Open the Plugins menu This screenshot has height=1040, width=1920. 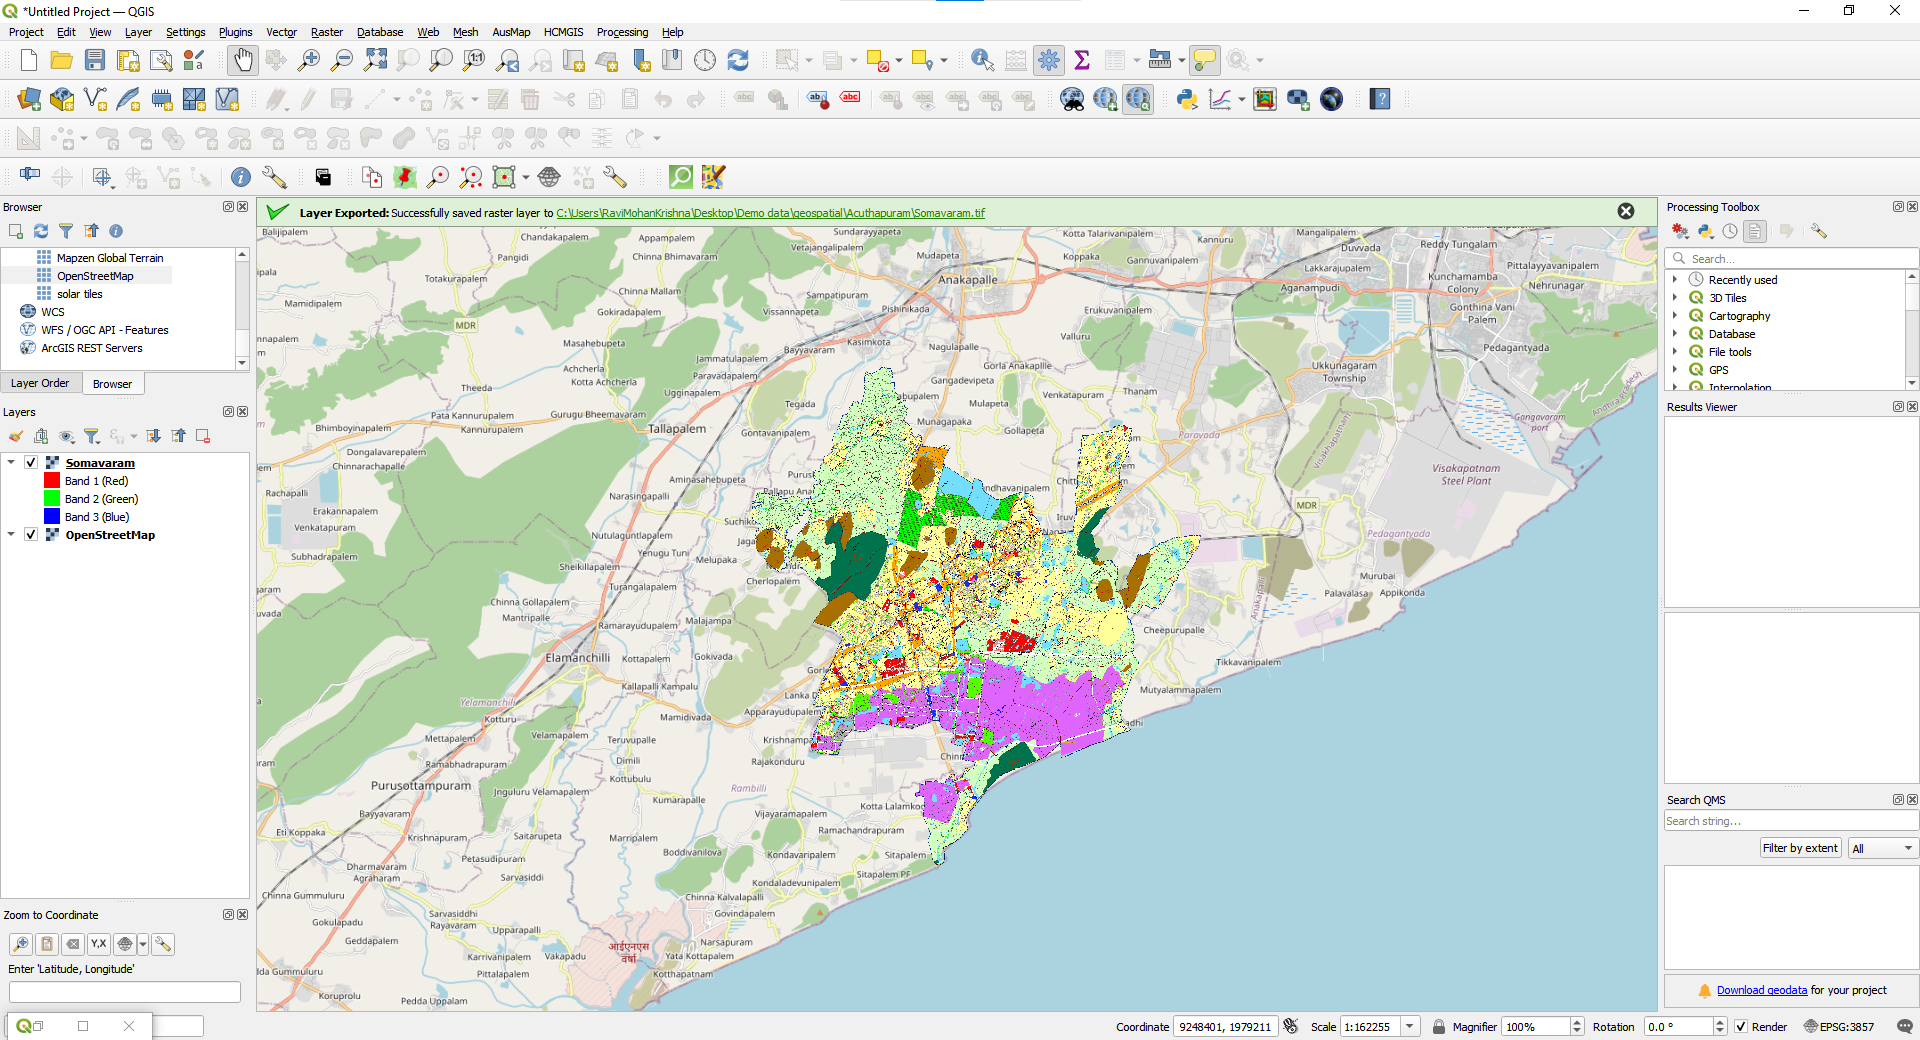coord(235,32)
